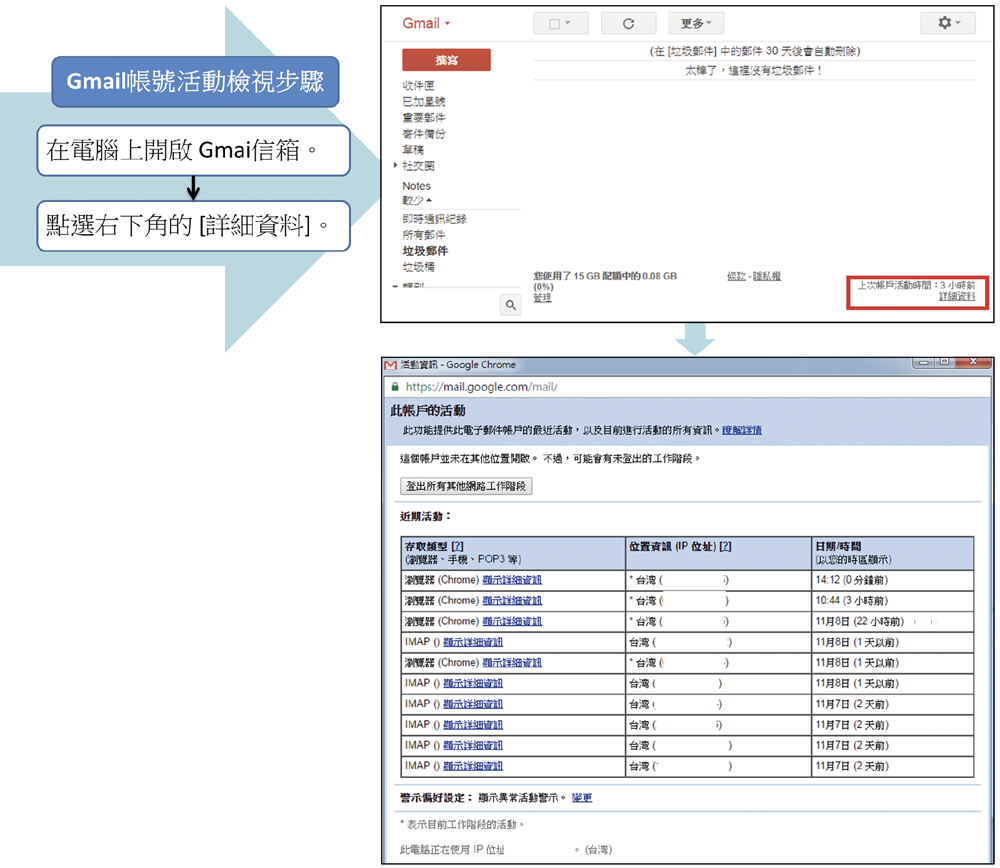Select the Notes label in sidebar
1000x868 pixels.
416,186
